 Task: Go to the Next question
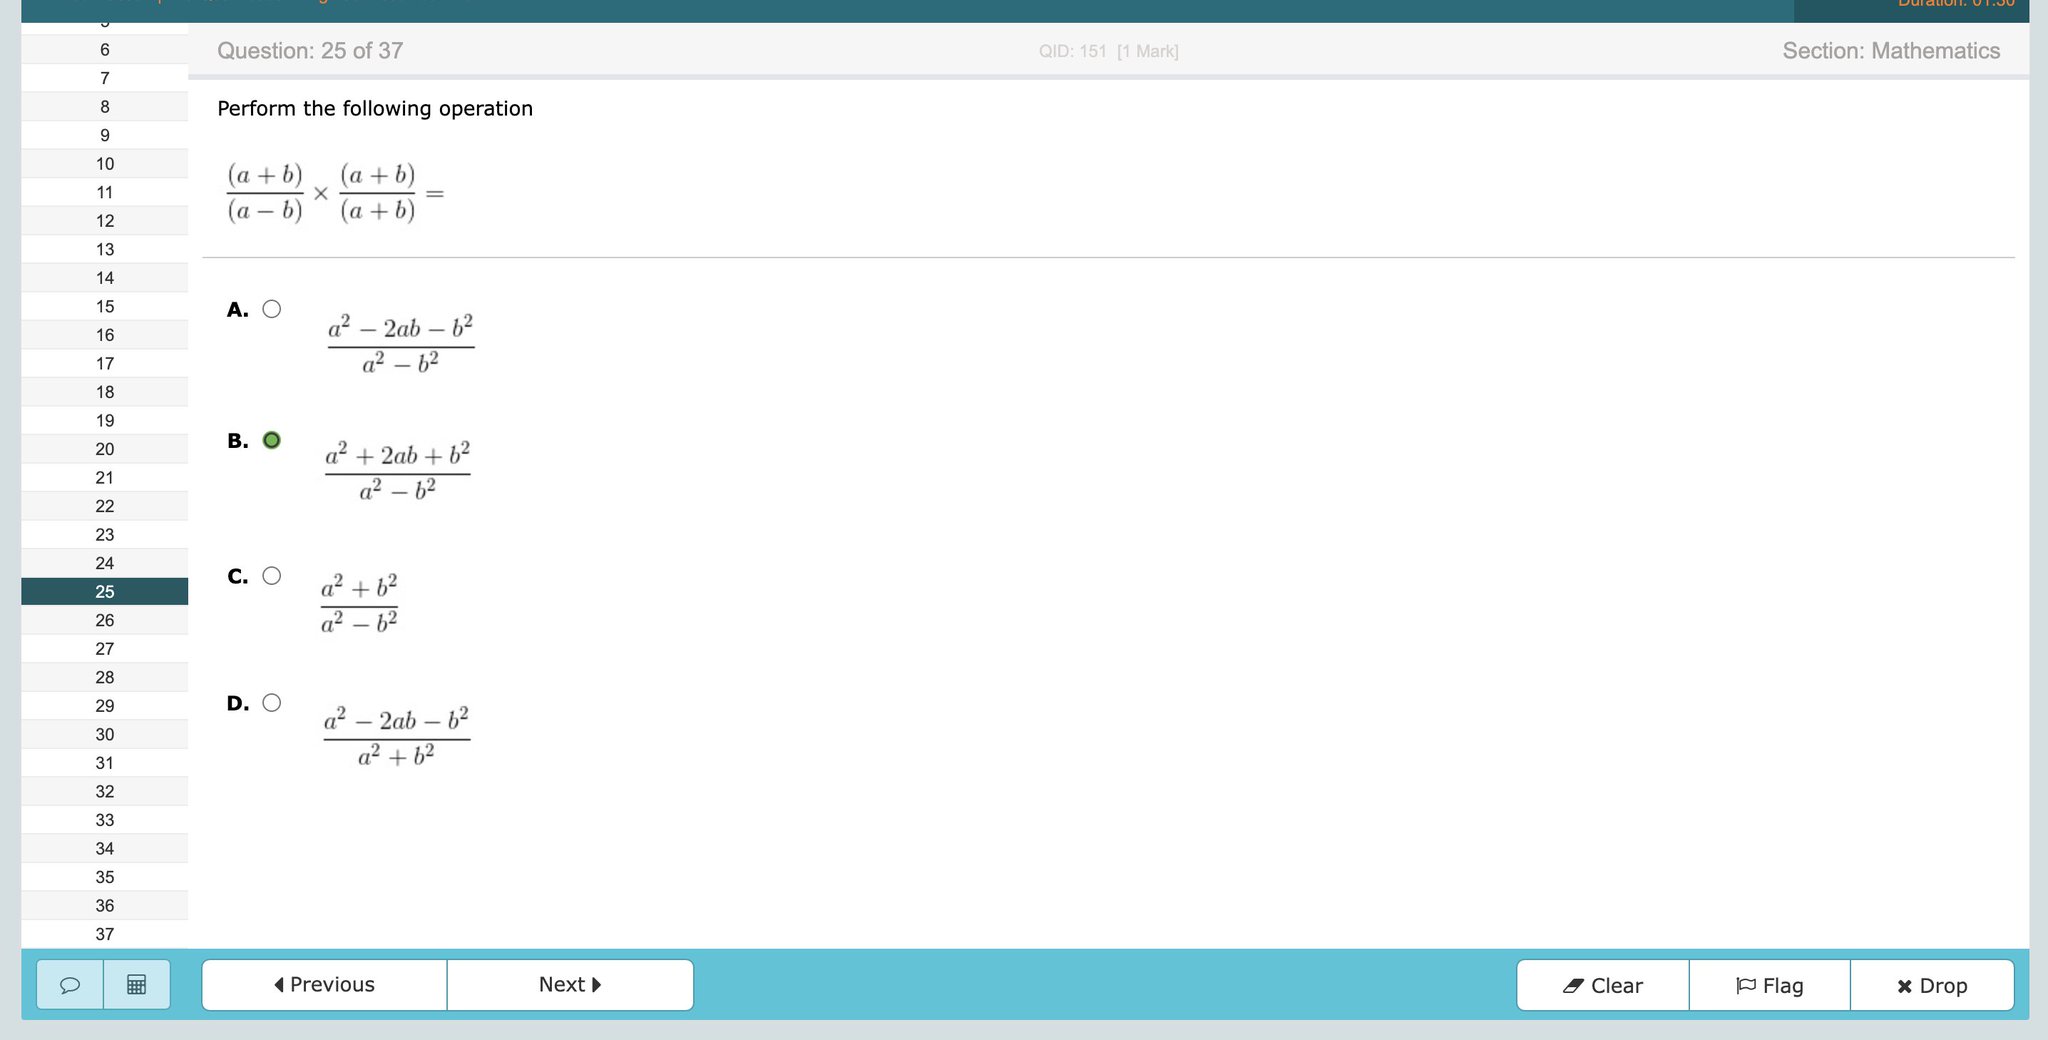(x=570, y=985)
